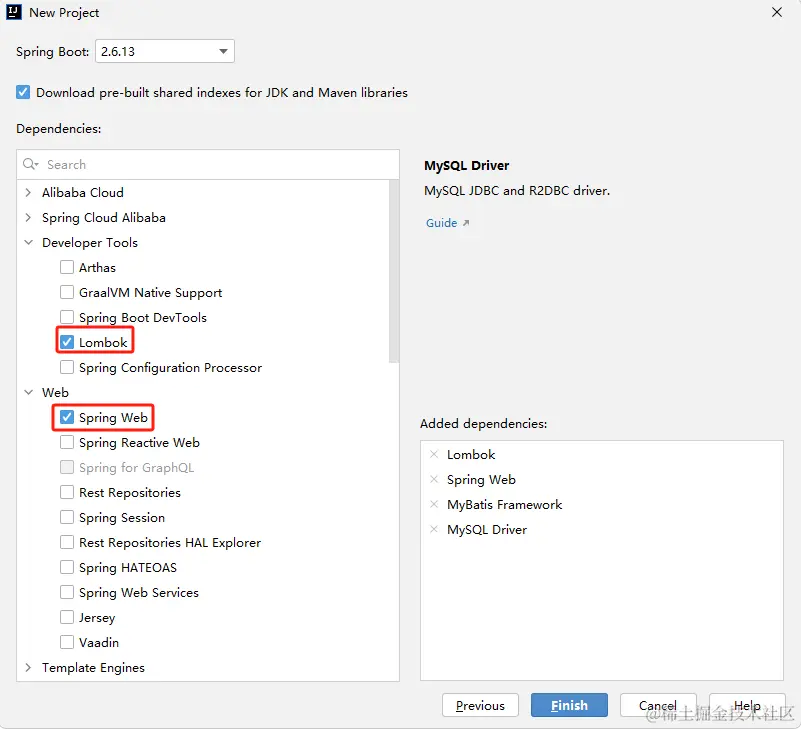Click the search magnifier icon
Image resolution: width=801 pixels, height=729 pixels.
click(30, 164)
